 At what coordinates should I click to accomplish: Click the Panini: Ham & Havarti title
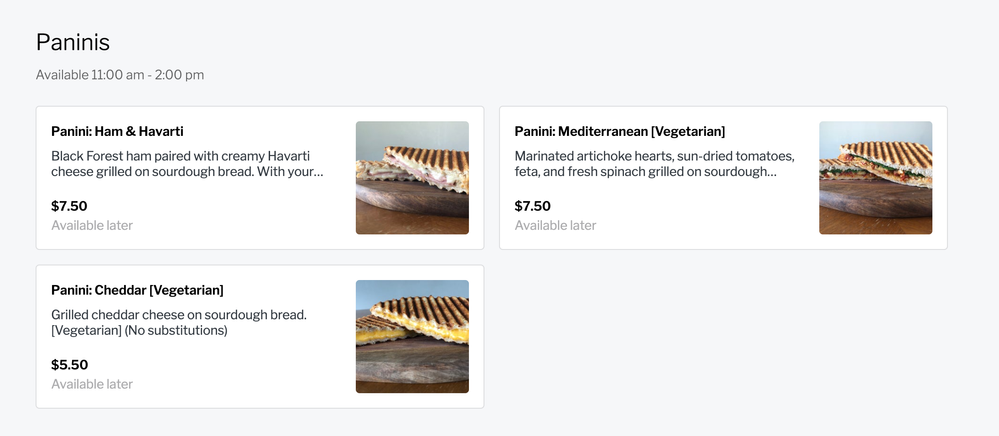point(117,131)
